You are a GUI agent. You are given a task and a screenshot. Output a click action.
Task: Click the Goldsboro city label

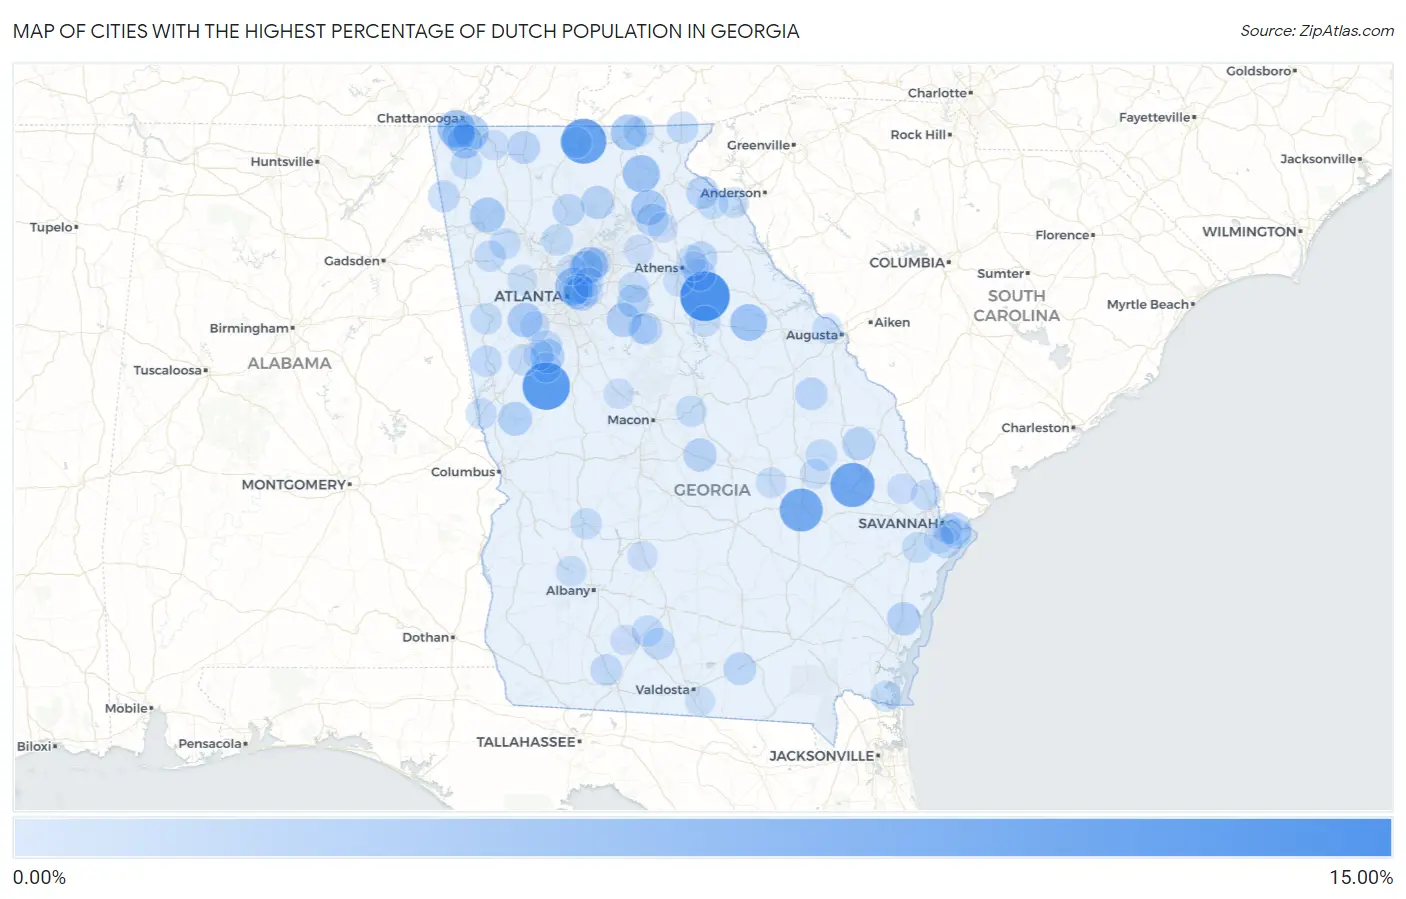click(x=1259, y=72)
